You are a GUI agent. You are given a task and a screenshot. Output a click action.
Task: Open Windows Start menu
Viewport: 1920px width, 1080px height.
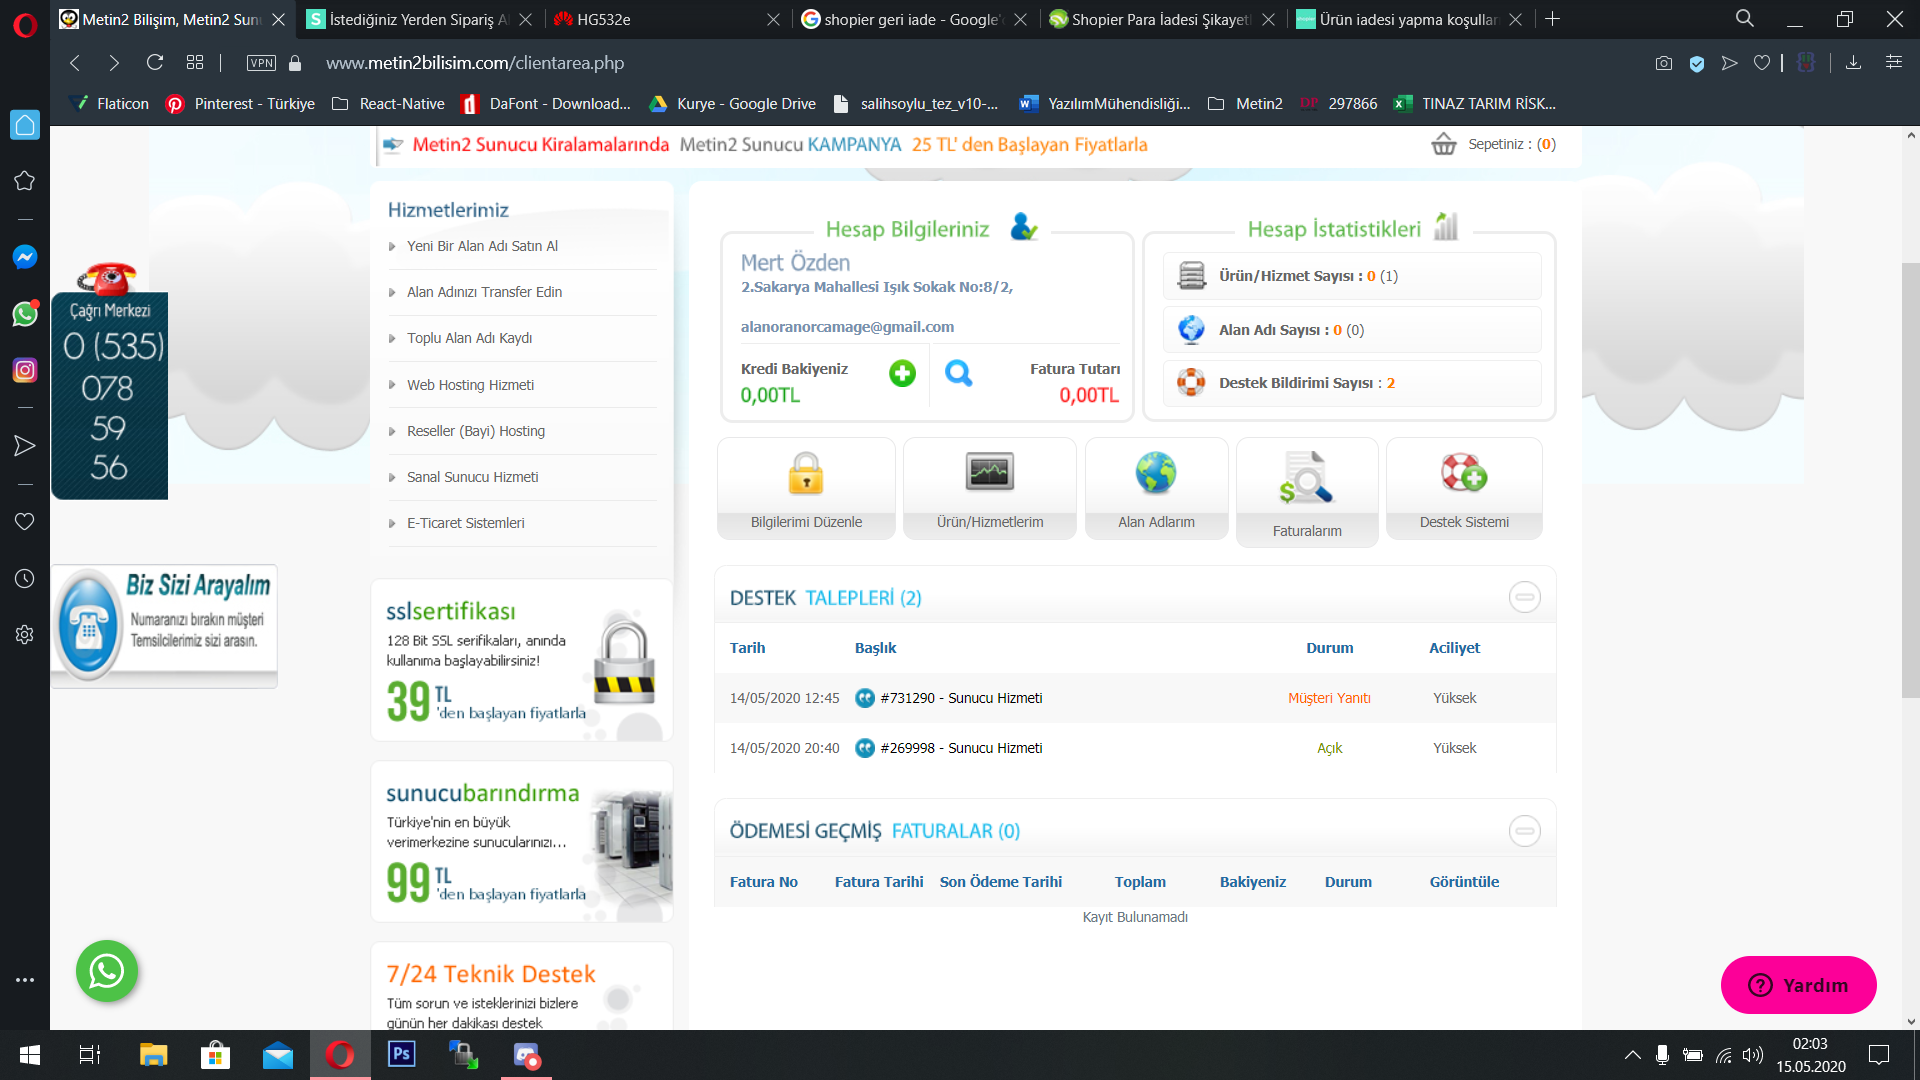tap(30, 1055)
